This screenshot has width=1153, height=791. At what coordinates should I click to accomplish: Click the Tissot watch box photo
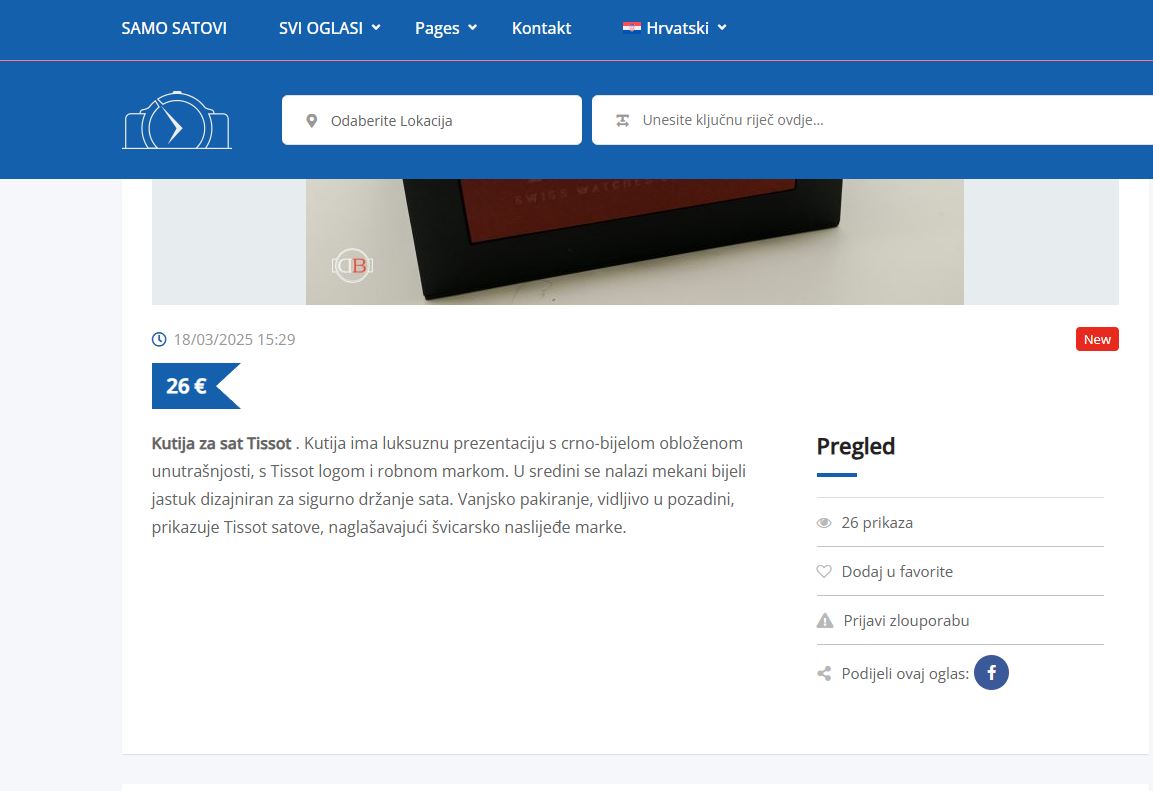[x=635, y=241]
